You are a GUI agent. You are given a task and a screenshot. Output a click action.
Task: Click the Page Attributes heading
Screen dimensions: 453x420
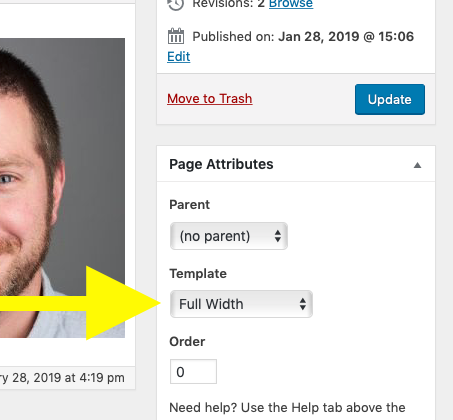click(x=221, y=164)
